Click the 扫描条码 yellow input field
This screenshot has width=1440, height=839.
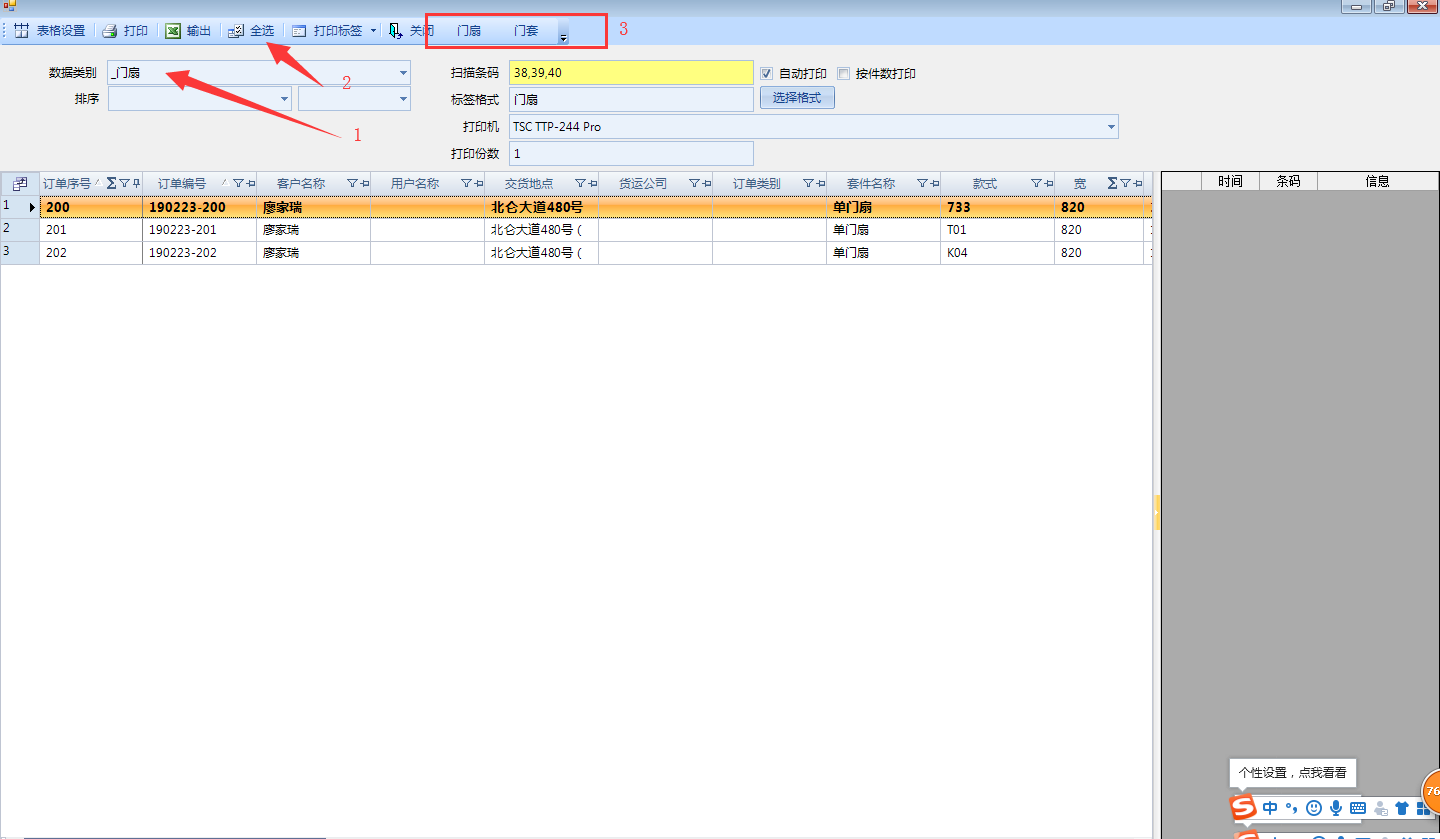point(630,73)
